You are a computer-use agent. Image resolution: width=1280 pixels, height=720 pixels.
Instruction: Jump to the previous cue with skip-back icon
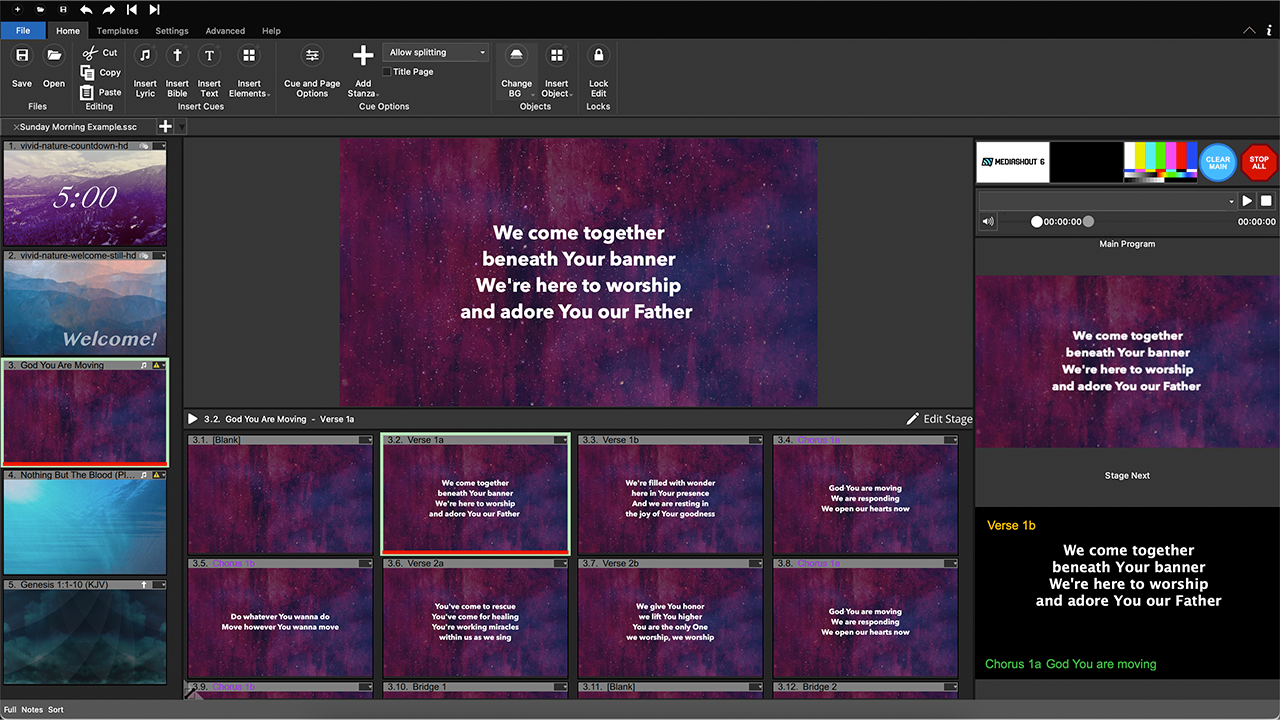(x=132, y=10)
